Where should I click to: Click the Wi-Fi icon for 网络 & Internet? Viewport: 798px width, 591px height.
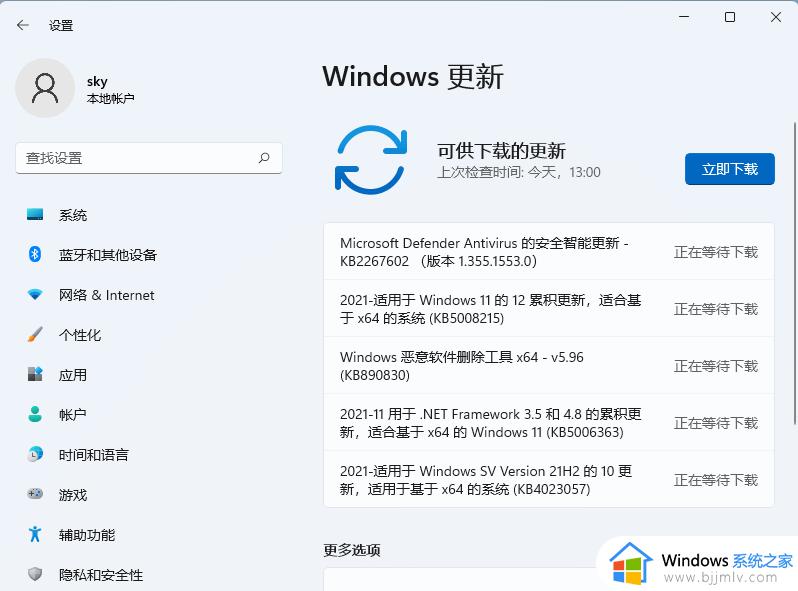tap(35, 294)
